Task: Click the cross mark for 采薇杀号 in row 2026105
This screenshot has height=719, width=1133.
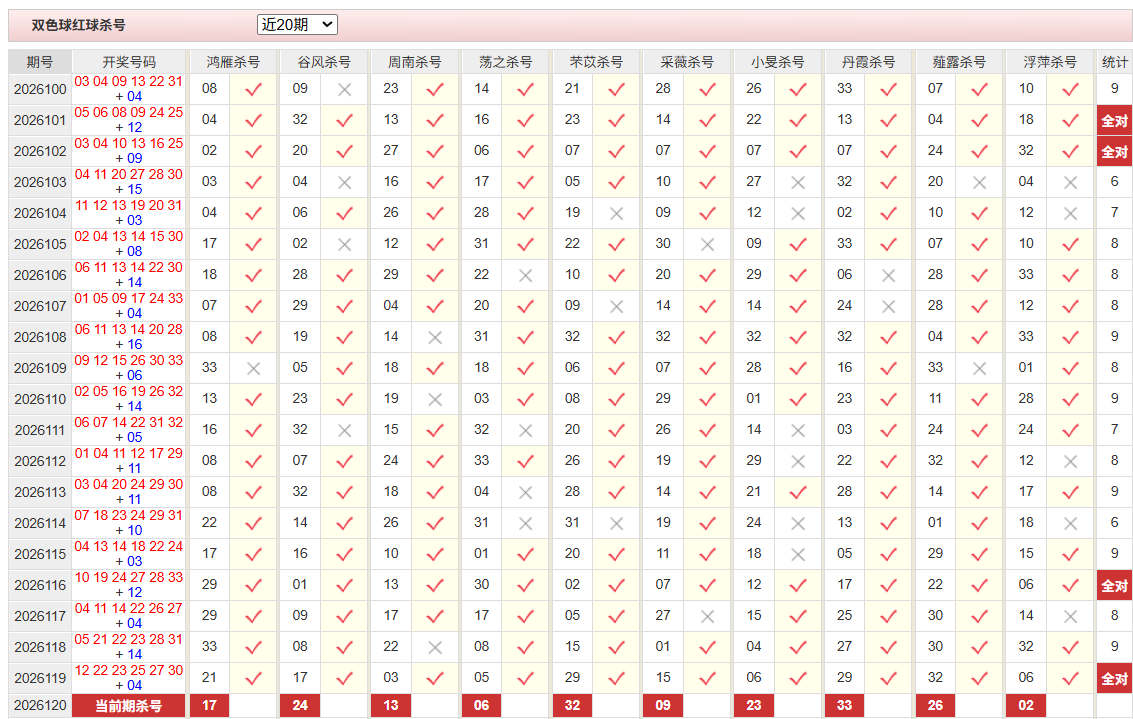Action: 707,245
